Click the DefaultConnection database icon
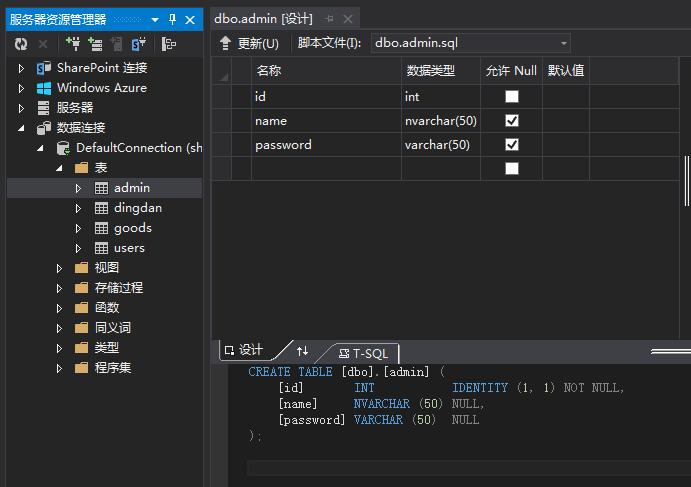The image size is (691, 487). point(63,148)
